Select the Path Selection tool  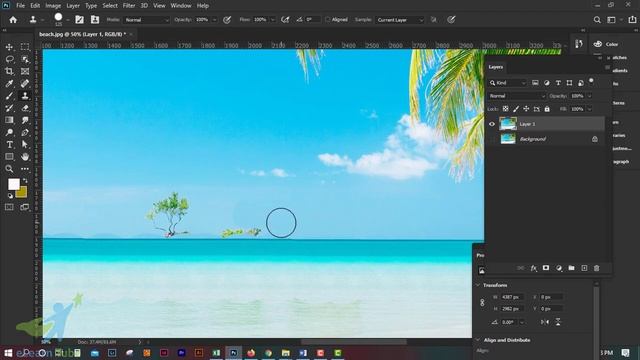[25, 144]
